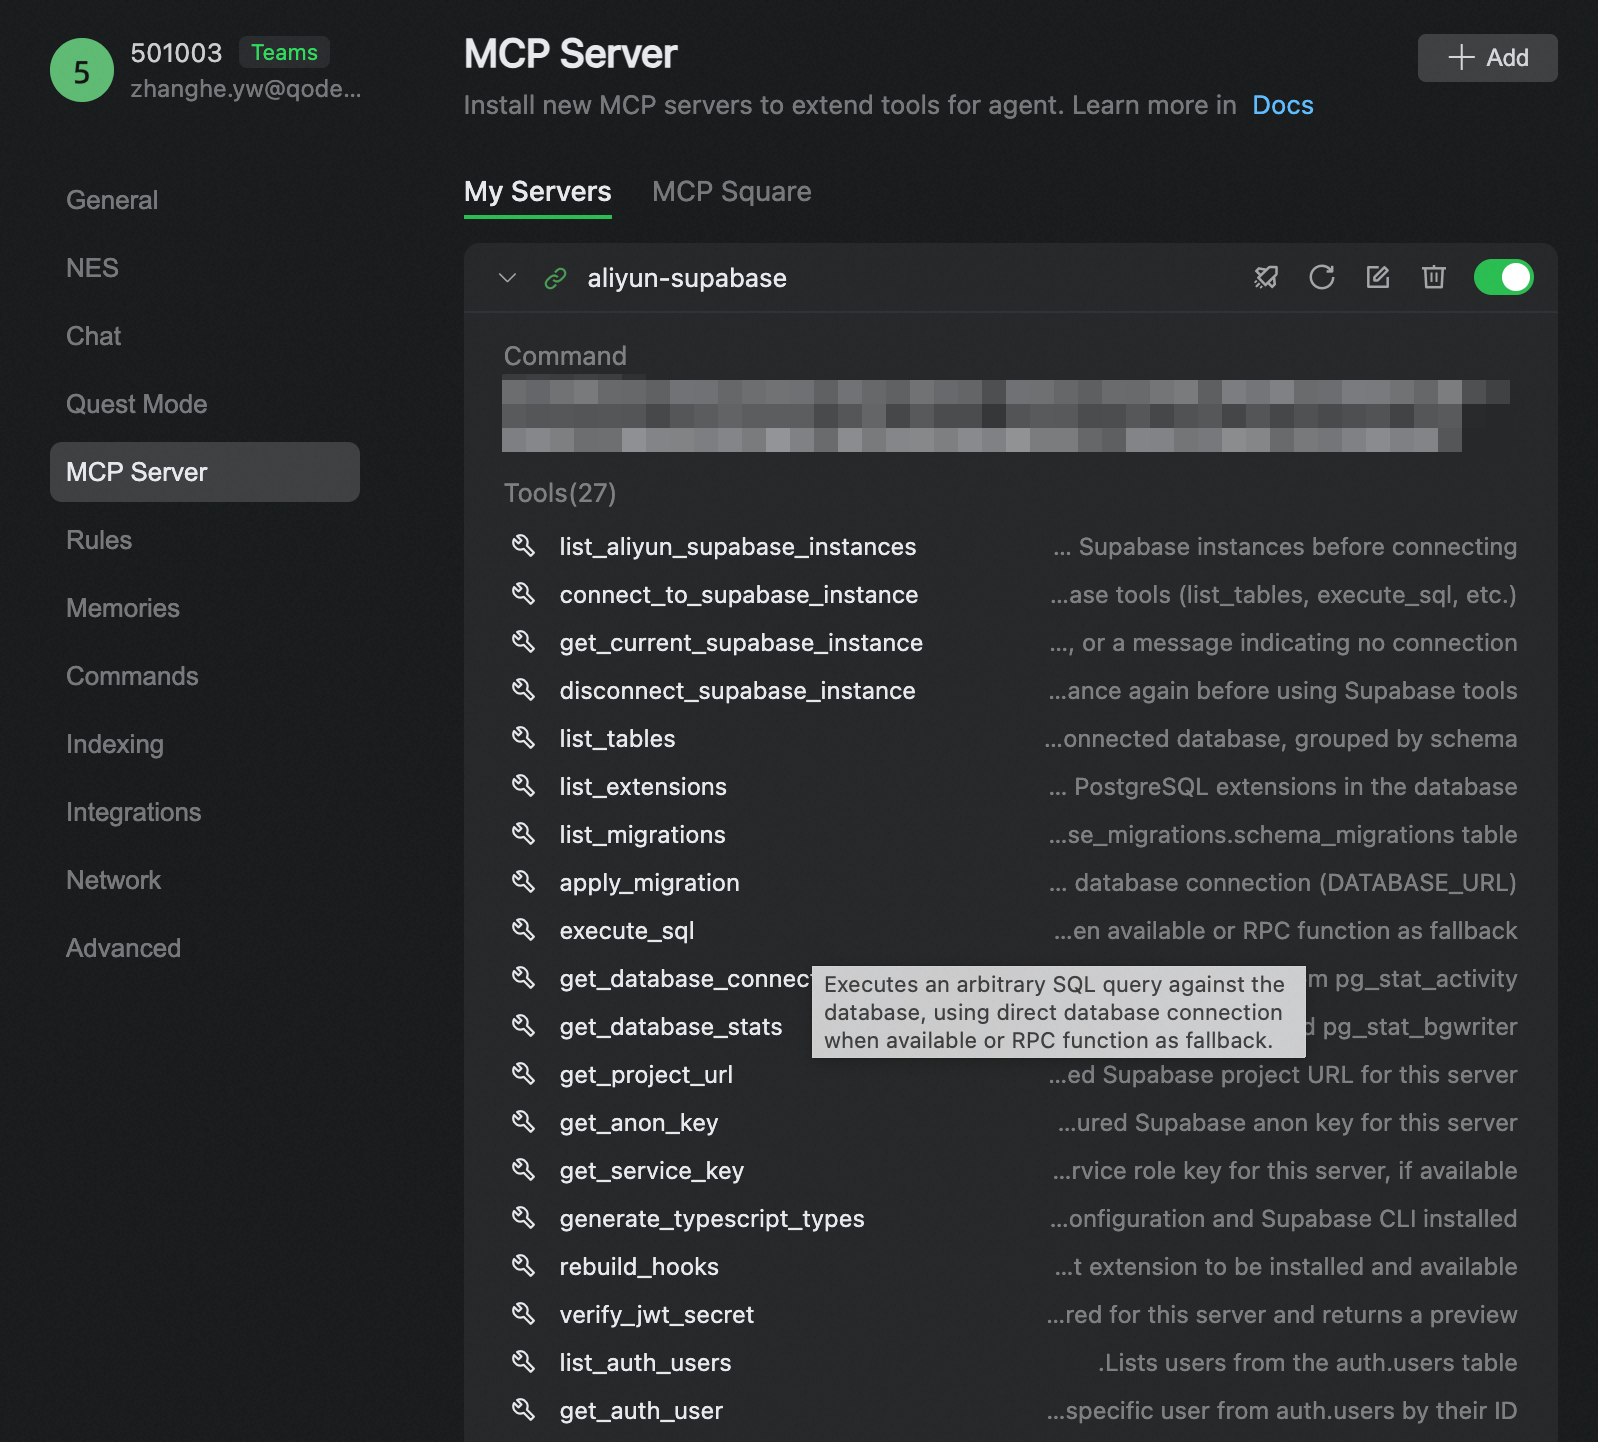Click the Teams badge
Screen dimensions: 1598x1442
coord(284,52)
